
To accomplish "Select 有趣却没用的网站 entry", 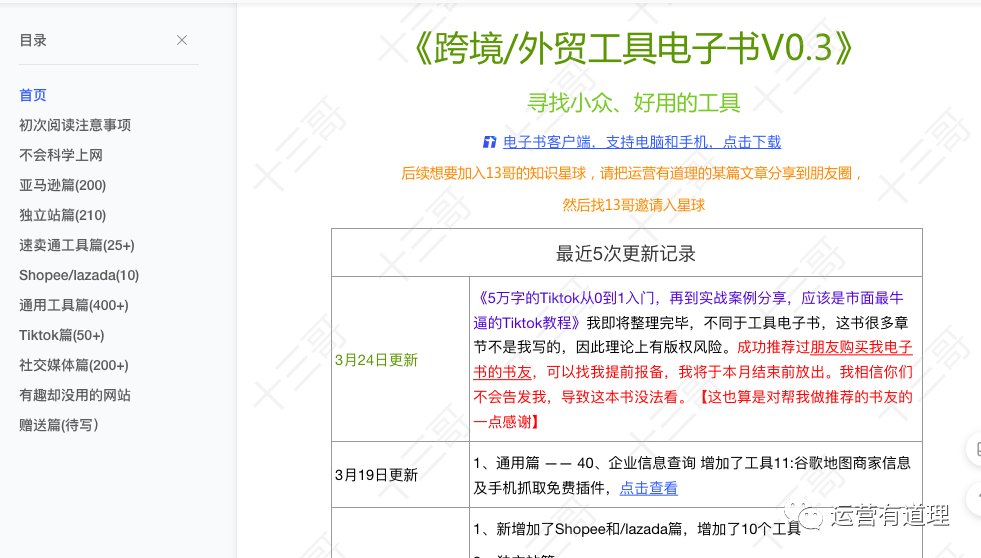I will click(x=75, y=395).
